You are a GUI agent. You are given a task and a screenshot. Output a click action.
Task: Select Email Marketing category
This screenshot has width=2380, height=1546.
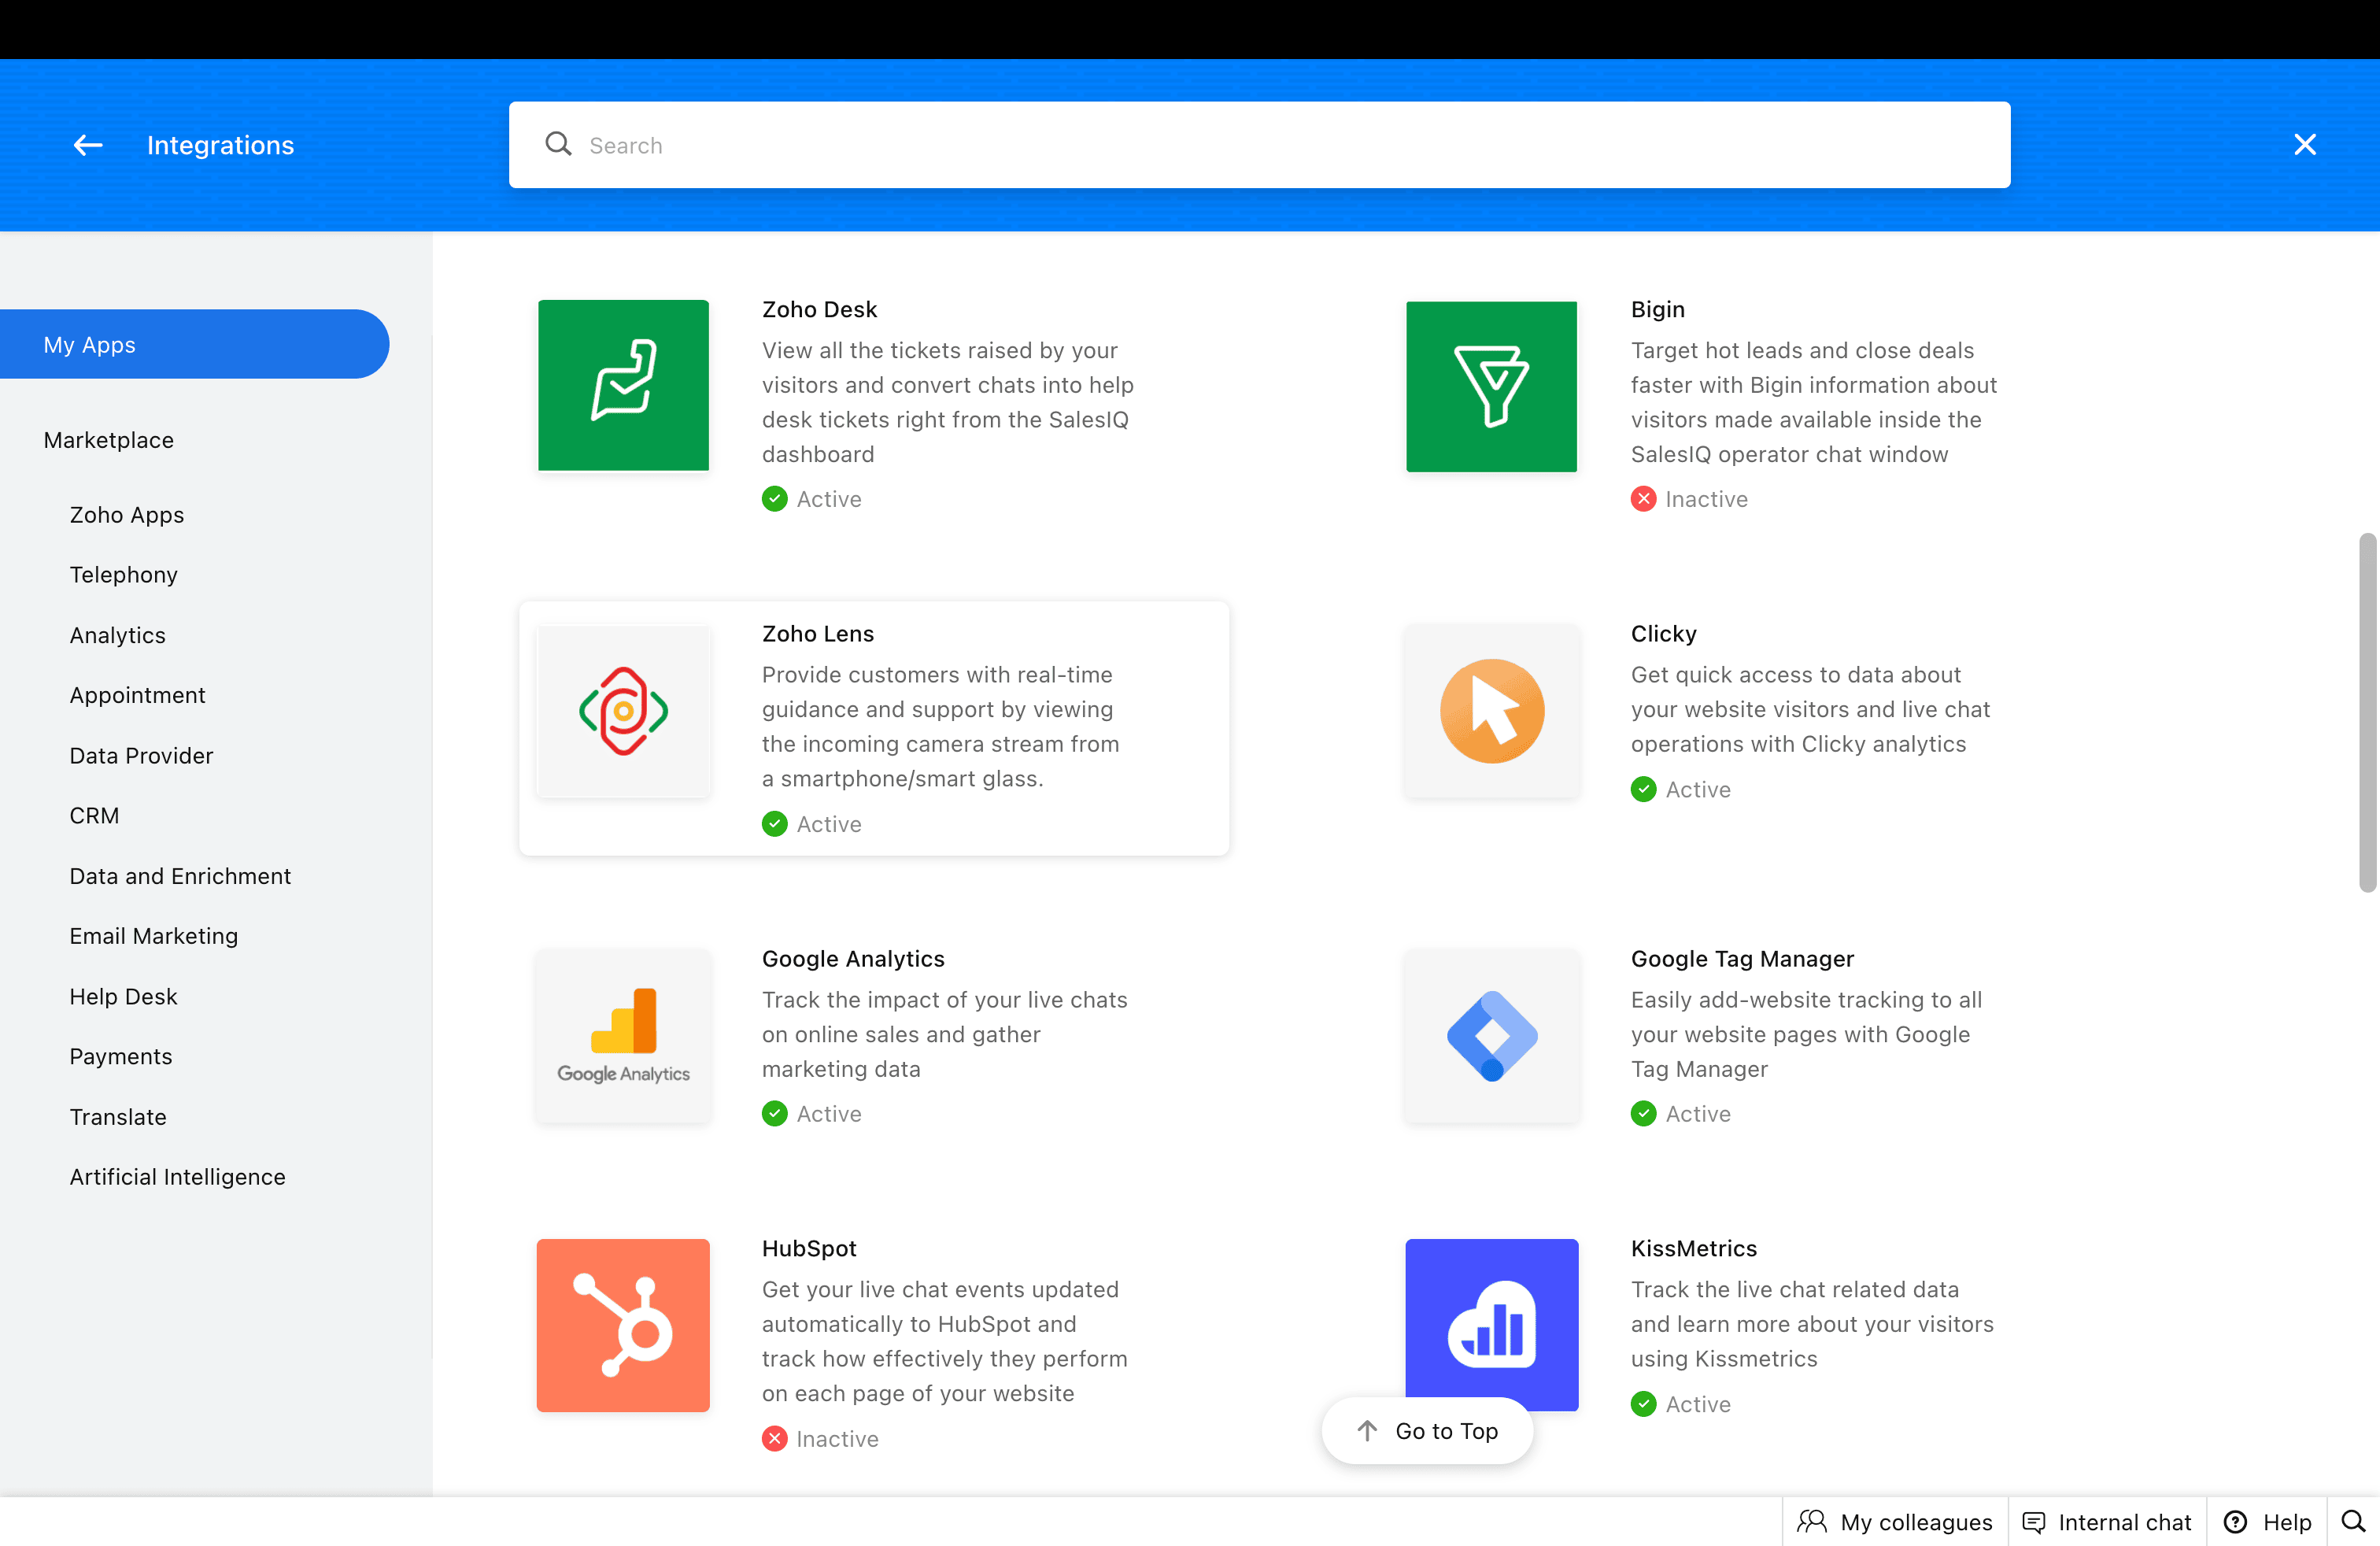click(x=153, y=936)
